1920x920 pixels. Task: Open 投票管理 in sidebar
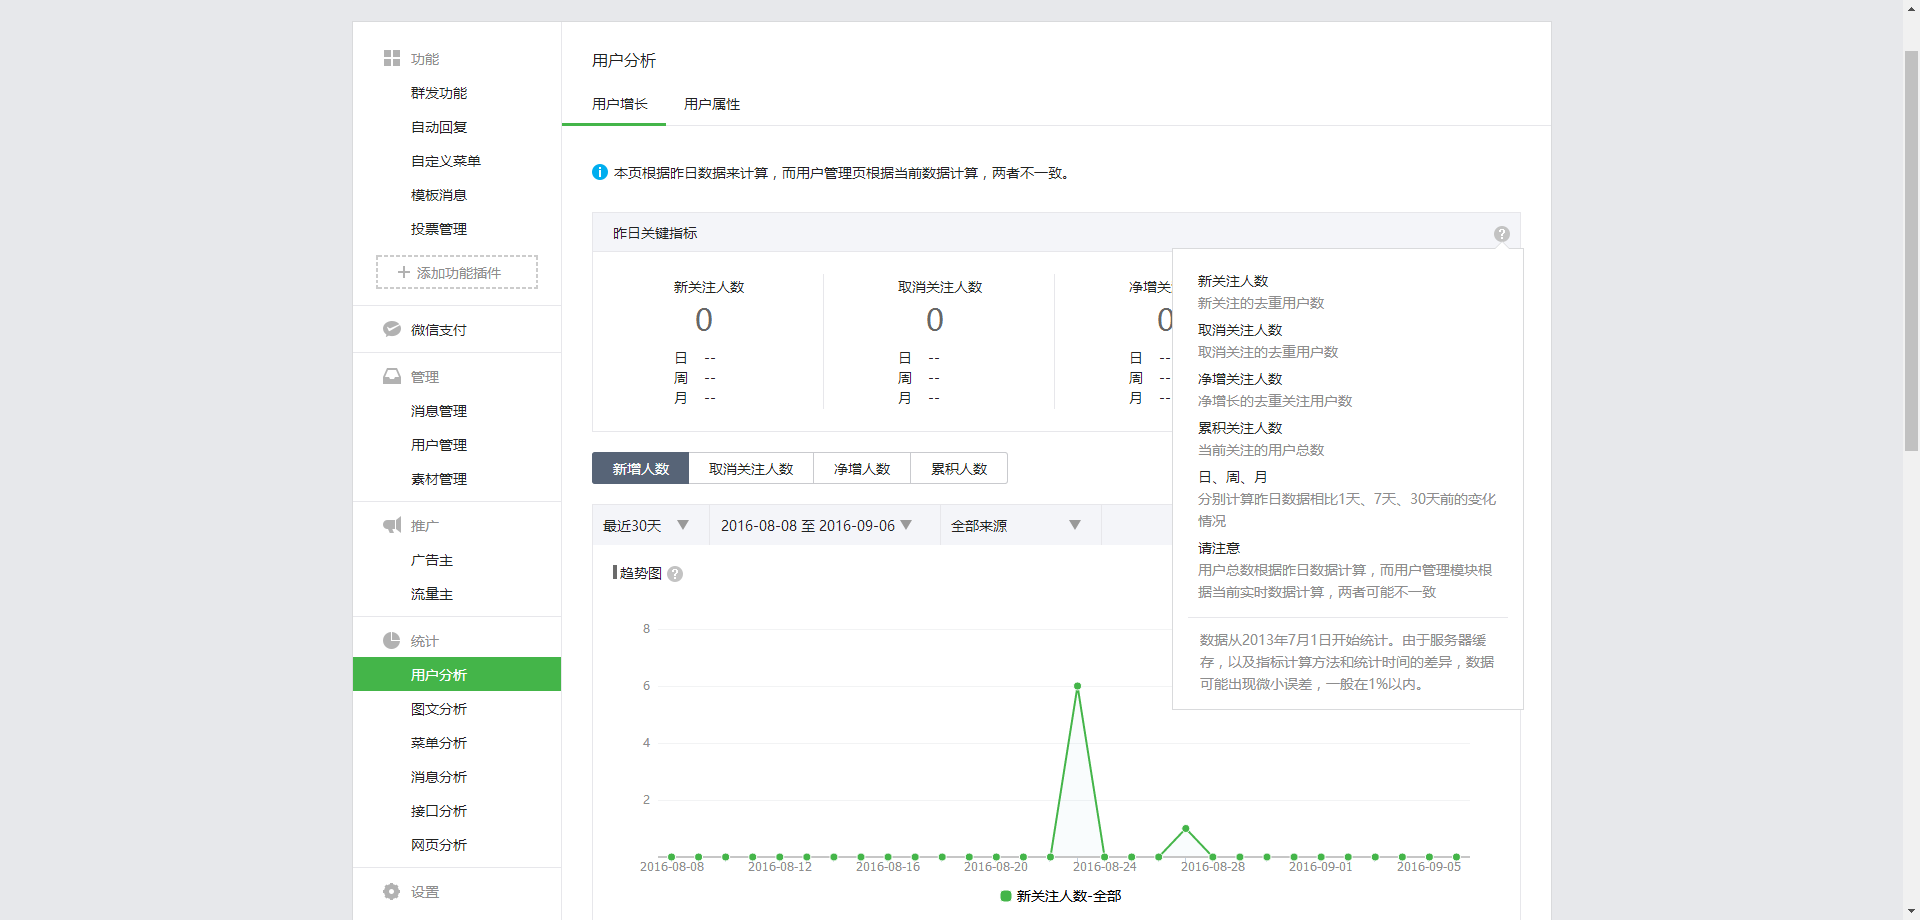click(439, 229)
